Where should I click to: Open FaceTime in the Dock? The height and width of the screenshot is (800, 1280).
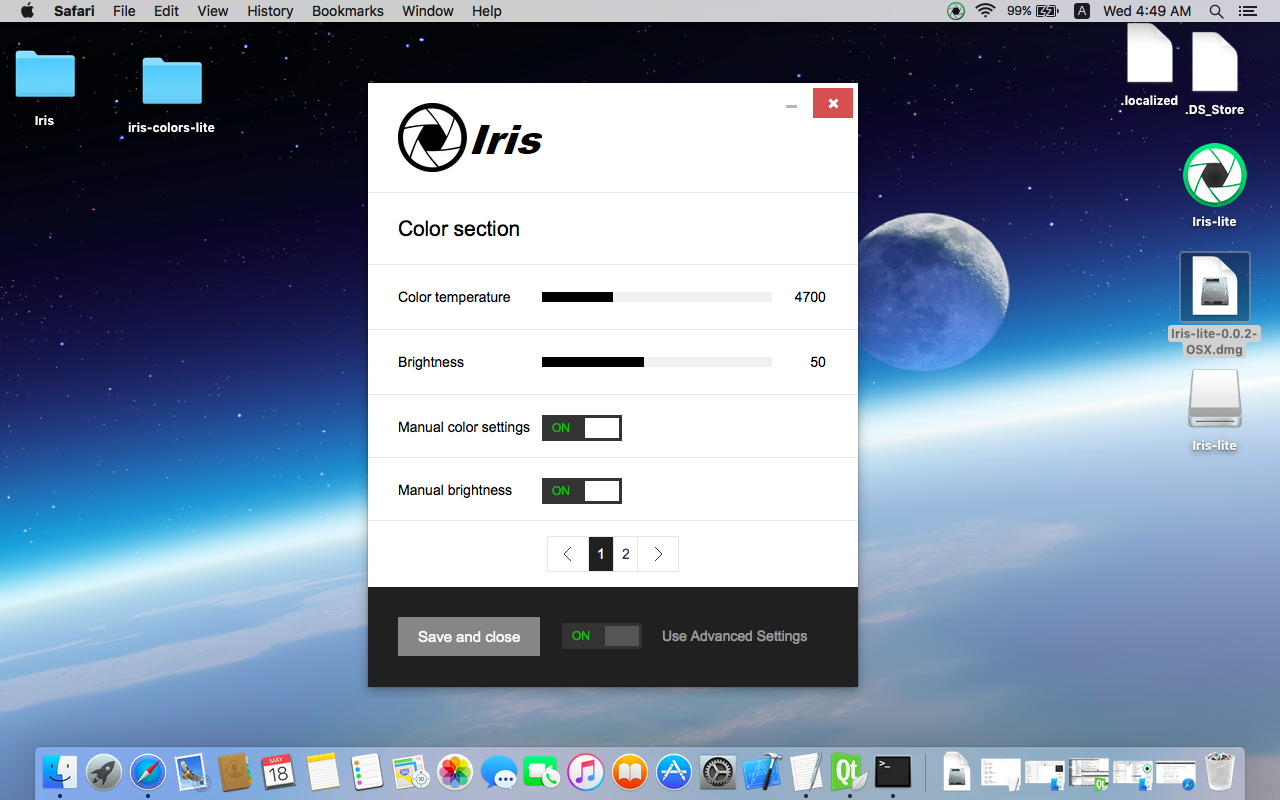[x=542, y=771]
